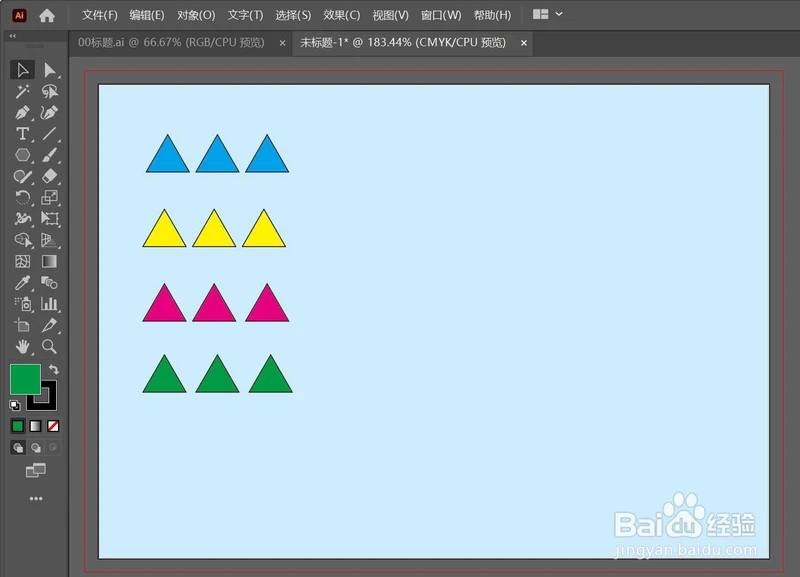Select the Curvature tool
Screen dimensions: 800x577
[x=49, y=113]
